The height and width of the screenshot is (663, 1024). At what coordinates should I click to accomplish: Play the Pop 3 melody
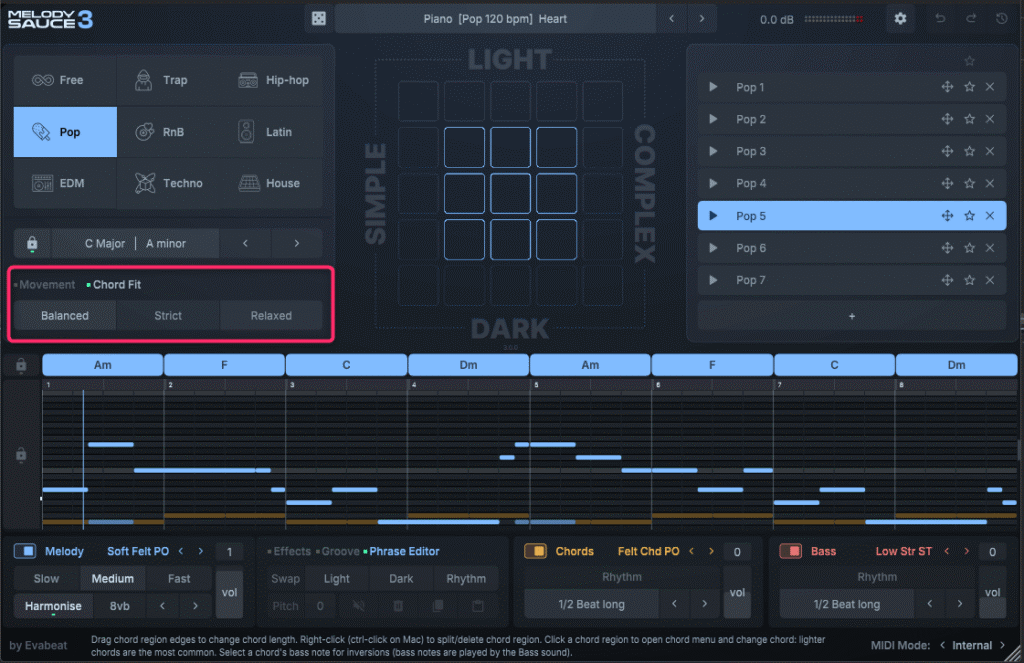coord(713,151)
